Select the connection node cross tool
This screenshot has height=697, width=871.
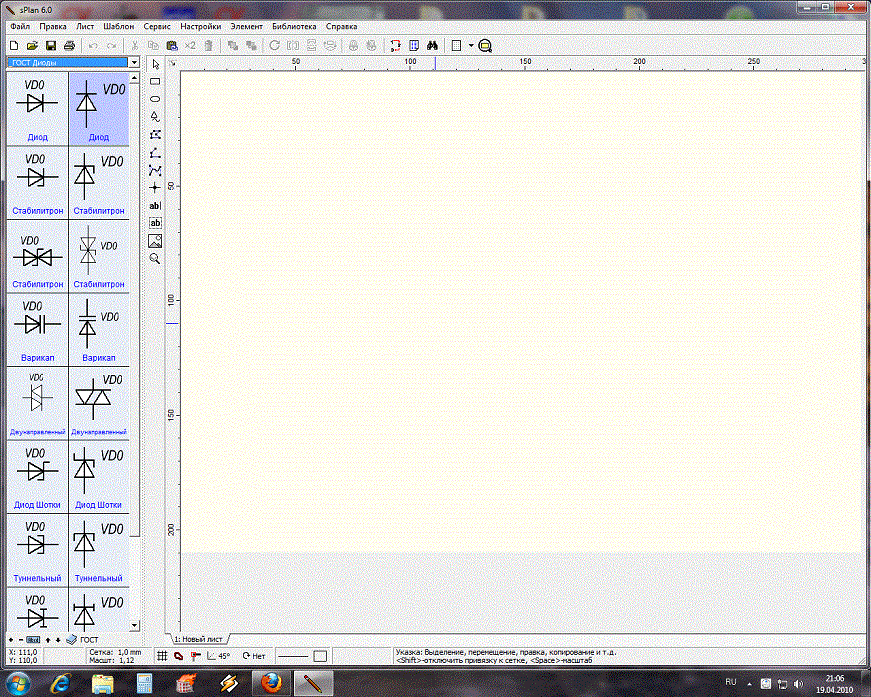pyautogui.click(x=155, y=187)
